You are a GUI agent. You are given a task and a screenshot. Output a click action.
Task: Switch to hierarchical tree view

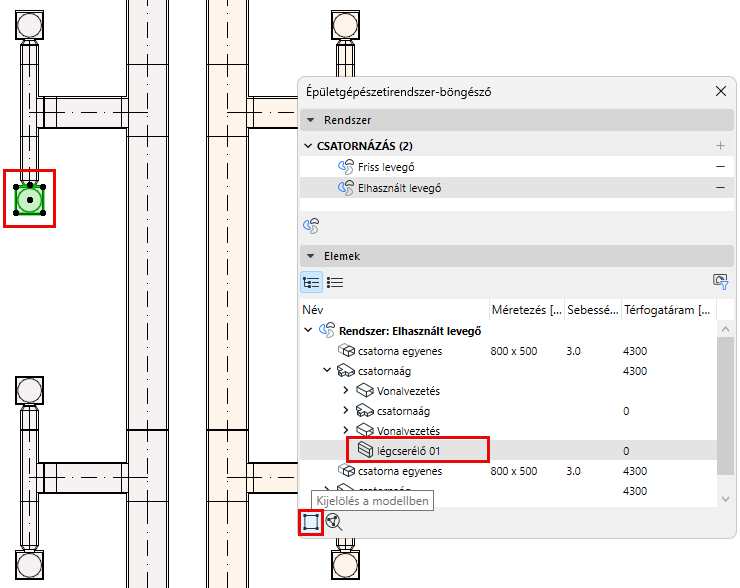click(311, 283)
